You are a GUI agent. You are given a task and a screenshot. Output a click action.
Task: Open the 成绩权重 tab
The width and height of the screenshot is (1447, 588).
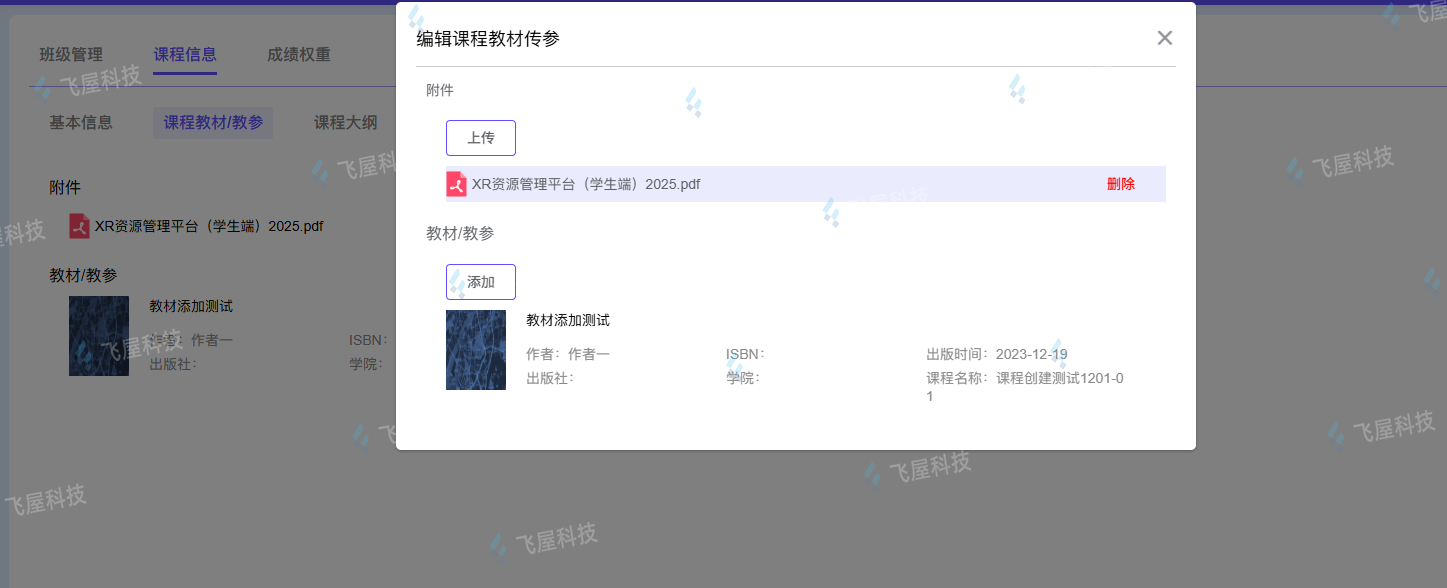pos(299,55)
